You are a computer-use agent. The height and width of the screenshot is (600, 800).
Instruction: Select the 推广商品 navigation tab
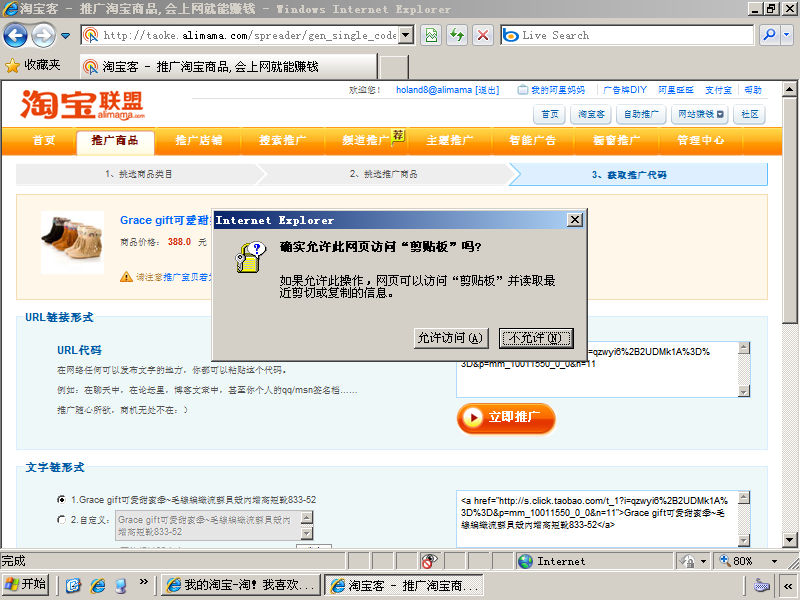[x=115, y=141]
